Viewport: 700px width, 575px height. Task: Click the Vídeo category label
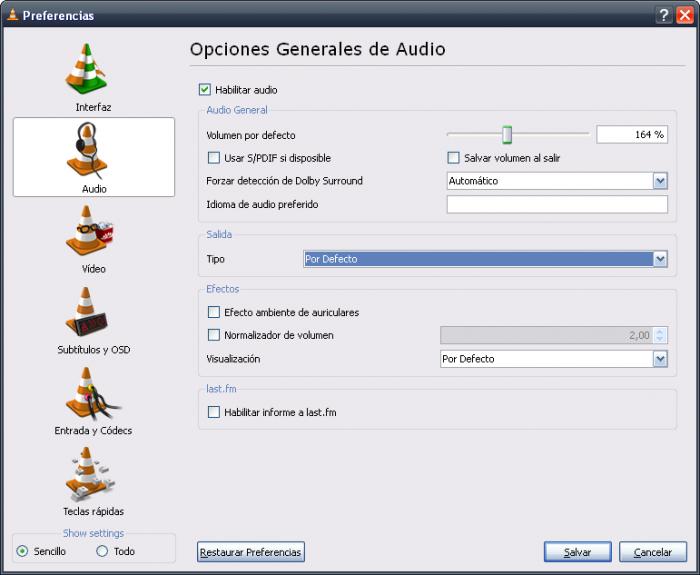pos(94,269)
